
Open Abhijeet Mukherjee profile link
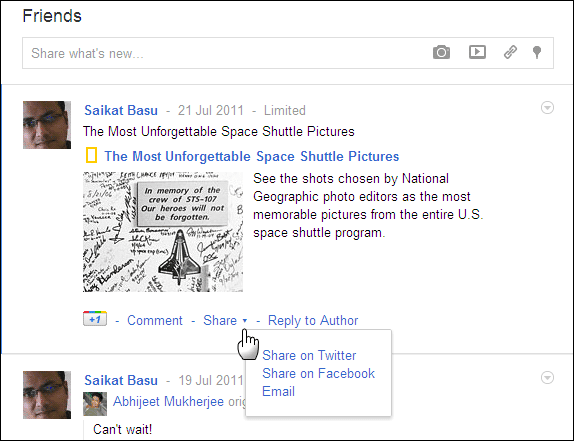[168, 401]
